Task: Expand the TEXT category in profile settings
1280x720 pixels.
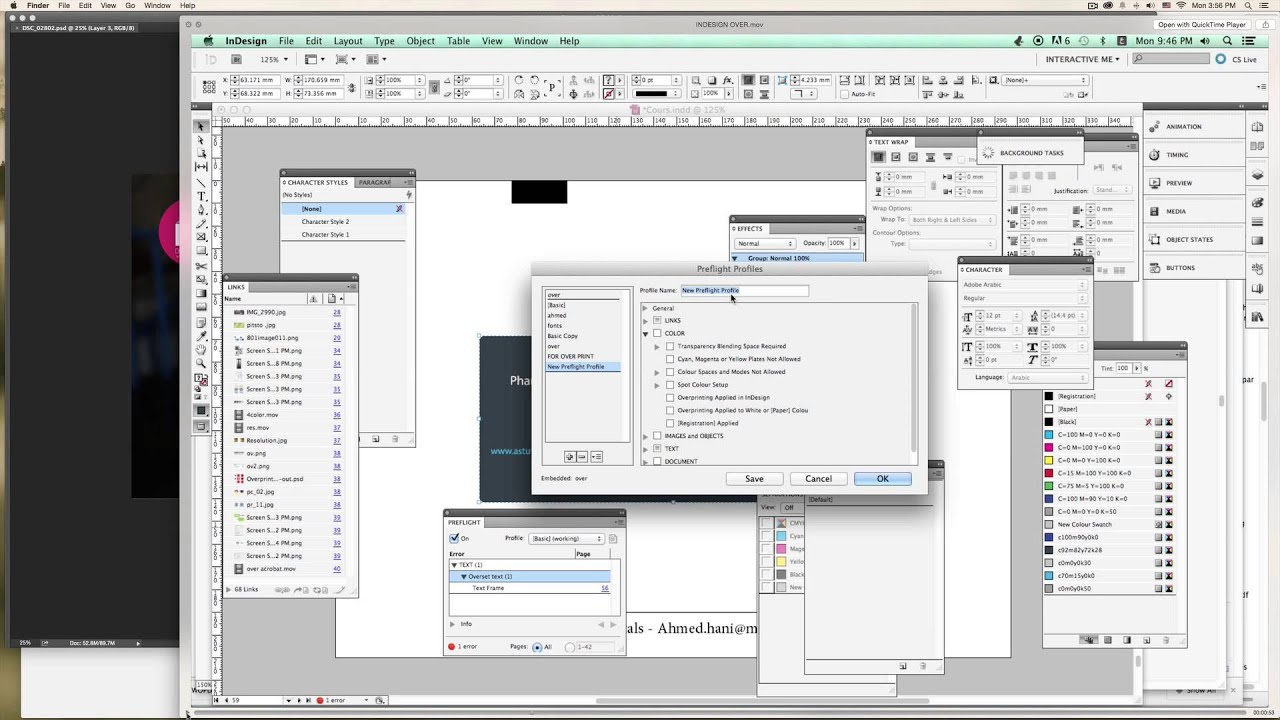Action: (646, 449)
